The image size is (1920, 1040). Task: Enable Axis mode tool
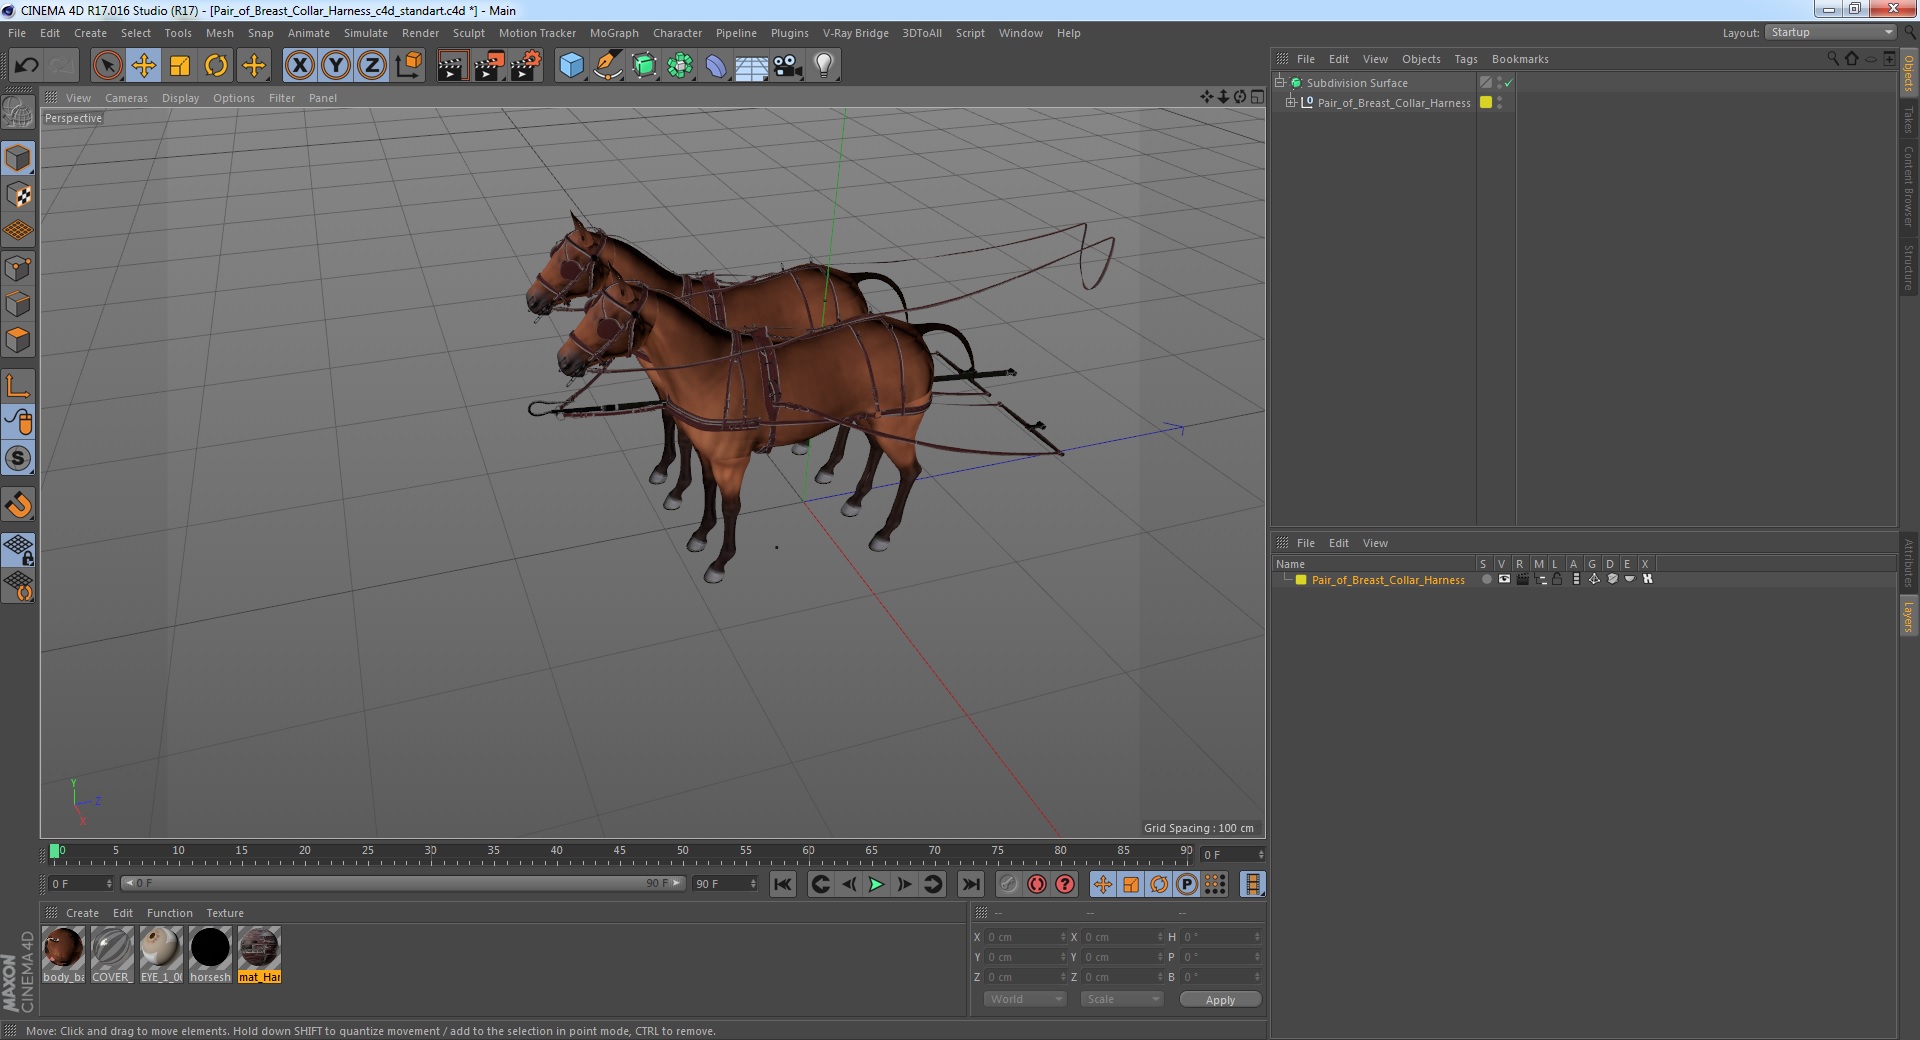[x=18, y=386]
